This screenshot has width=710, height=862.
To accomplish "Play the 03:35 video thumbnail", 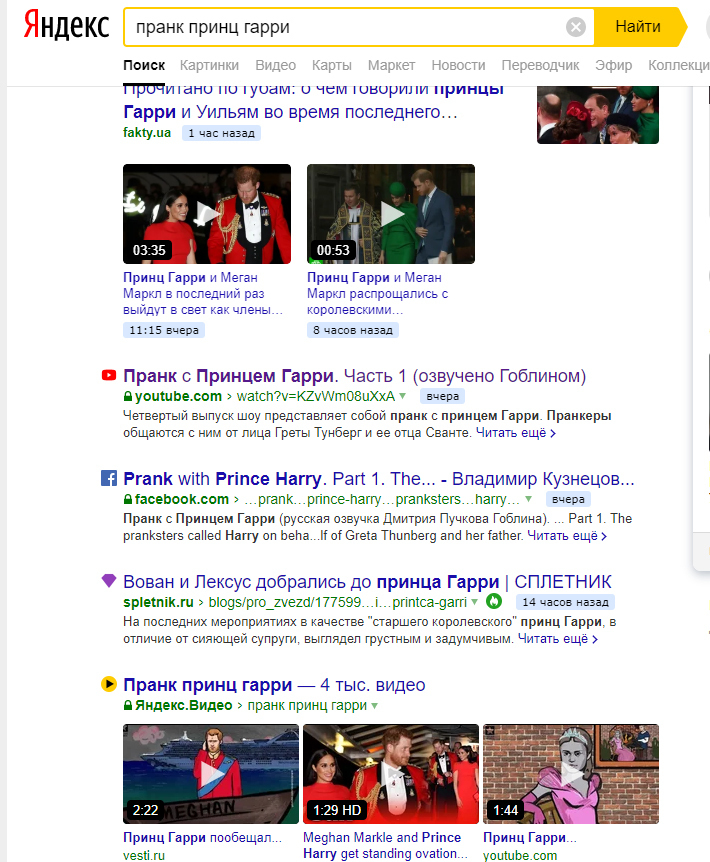I will (x=207, y=214).
